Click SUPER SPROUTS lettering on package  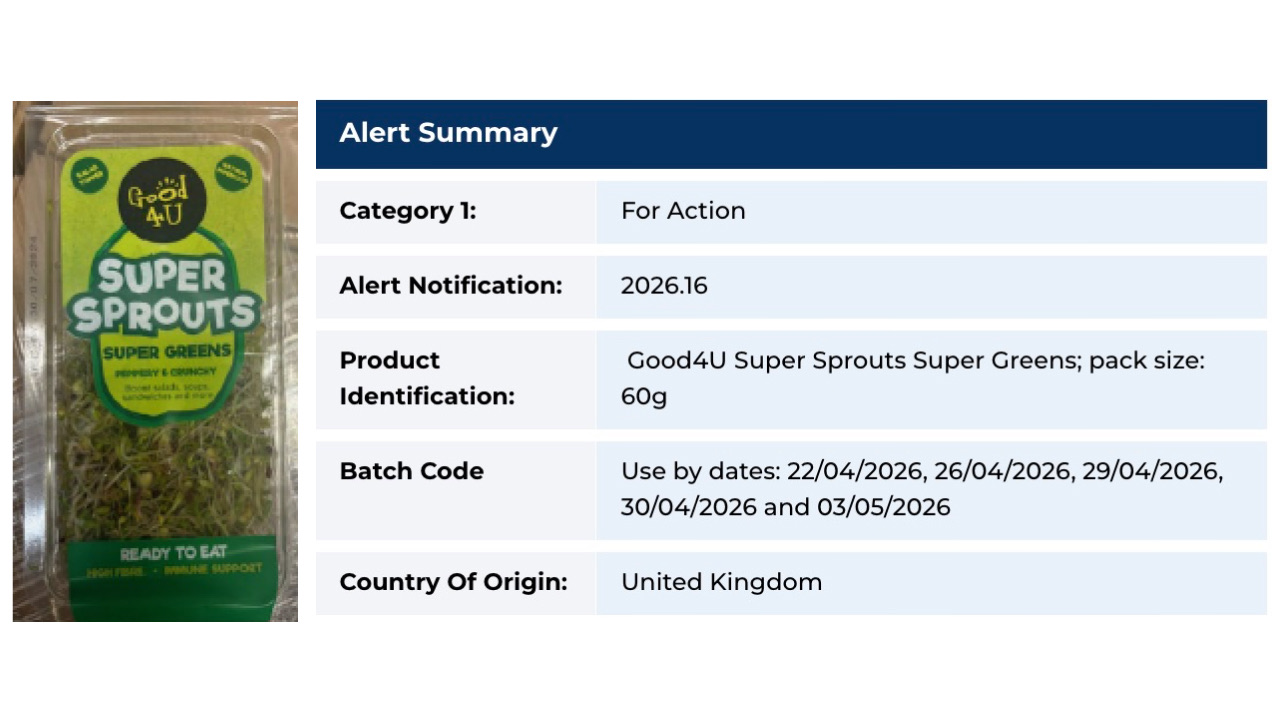(163, 296)
